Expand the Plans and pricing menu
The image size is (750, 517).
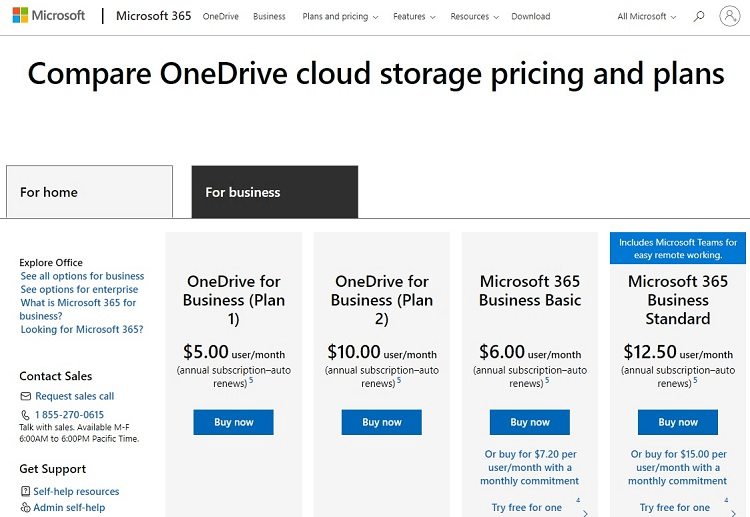point(340,16)
